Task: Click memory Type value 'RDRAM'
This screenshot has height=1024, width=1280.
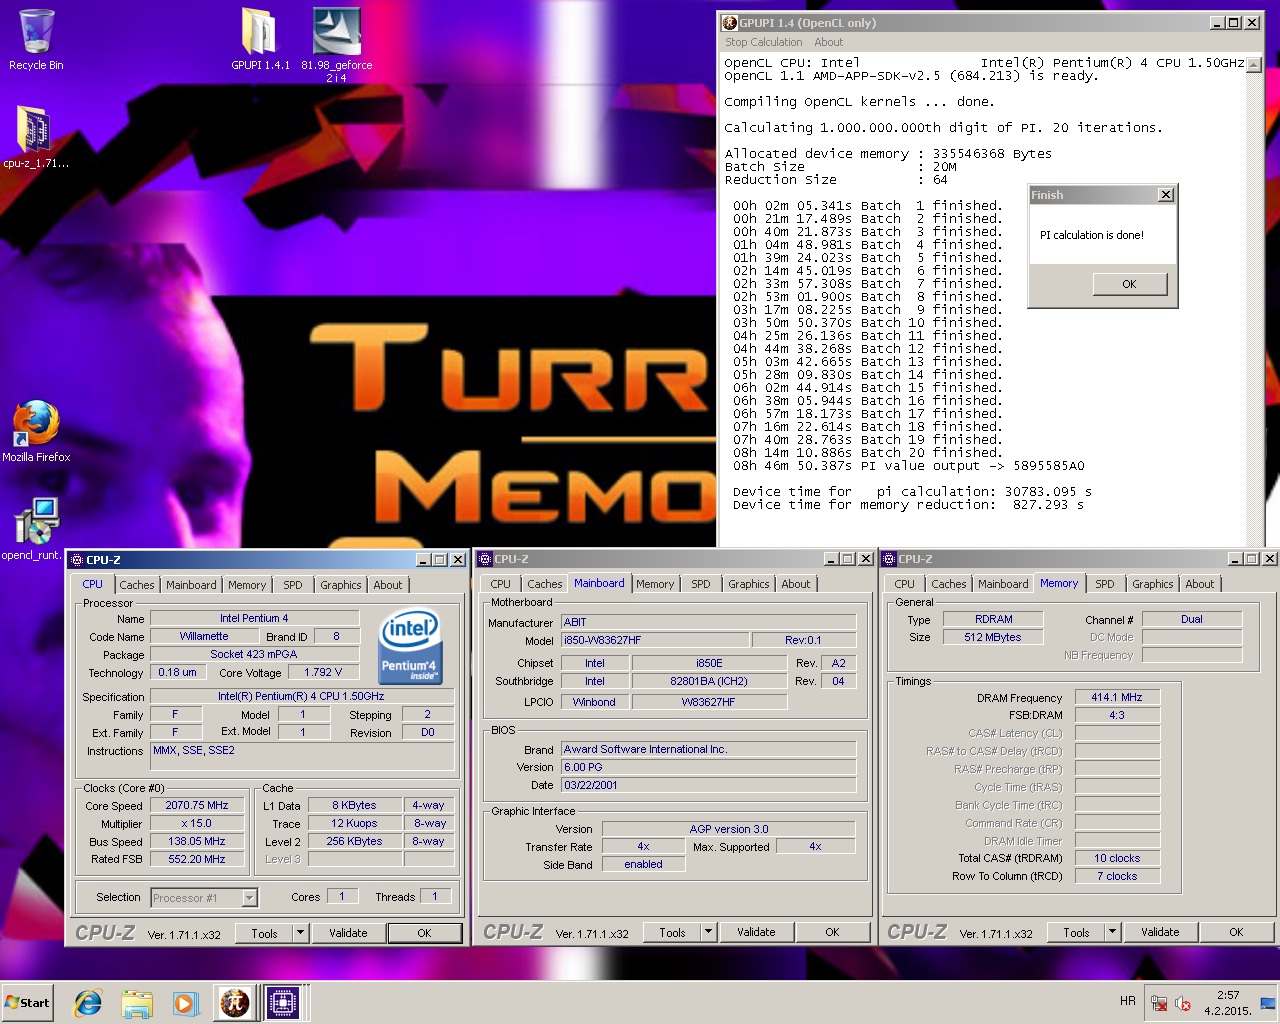Action: coord(994,619)
